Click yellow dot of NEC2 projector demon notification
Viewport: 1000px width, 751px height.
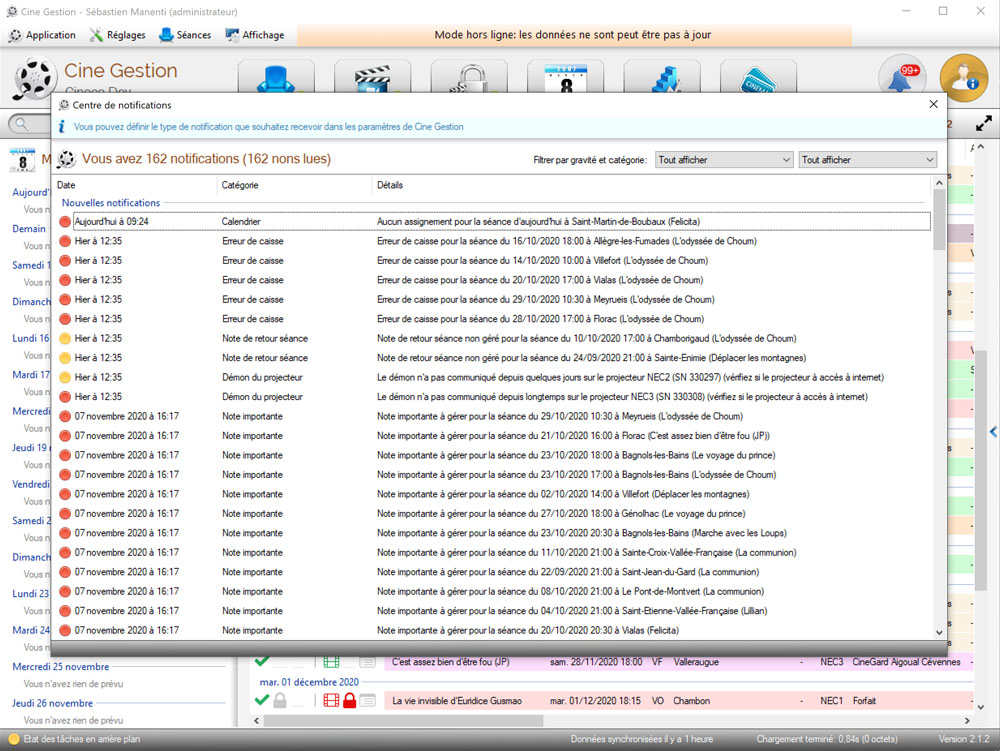pos(64,377)
